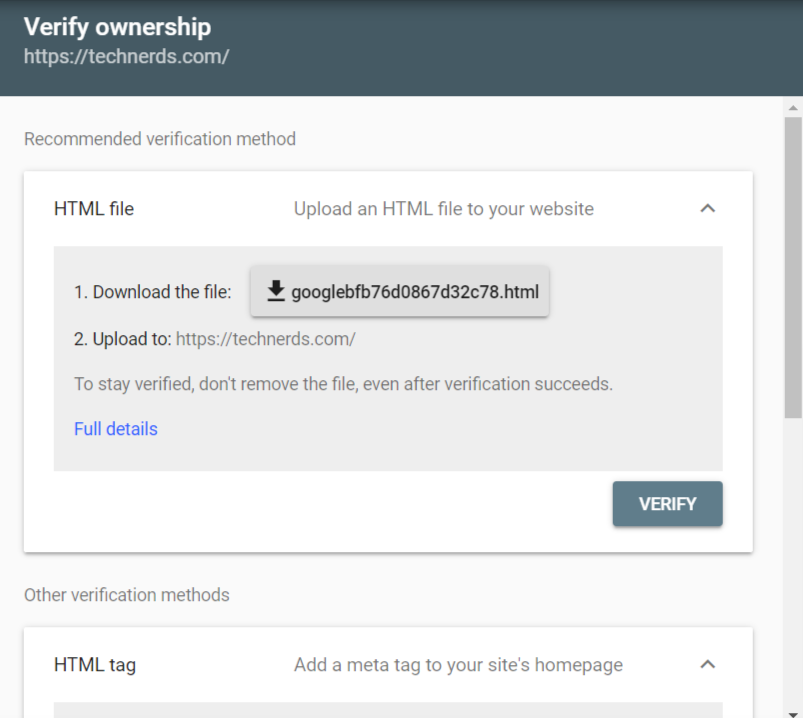Select the HTML file method title

click(x=94, y=209)
